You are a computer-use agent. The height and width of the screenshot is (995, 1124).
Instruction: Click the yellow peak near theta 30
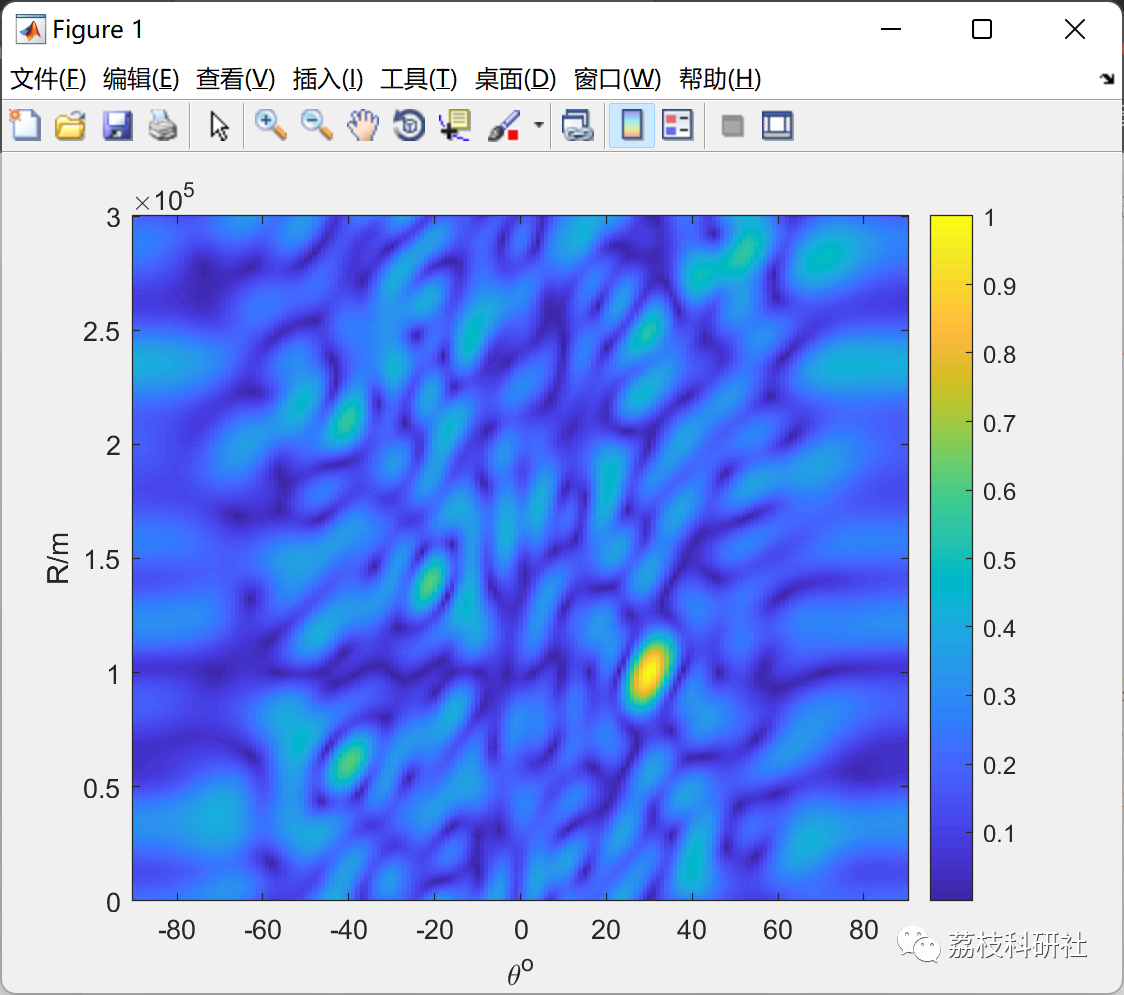pos(649,672)
